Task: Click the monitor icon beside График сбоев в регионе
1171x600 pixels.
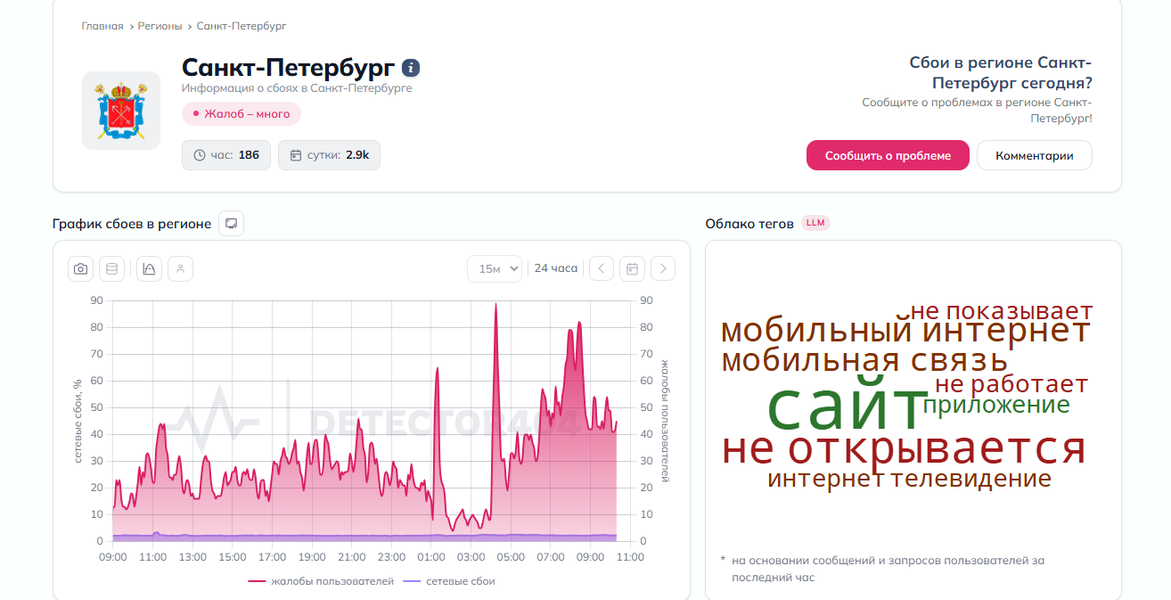Action: point(232,223)
